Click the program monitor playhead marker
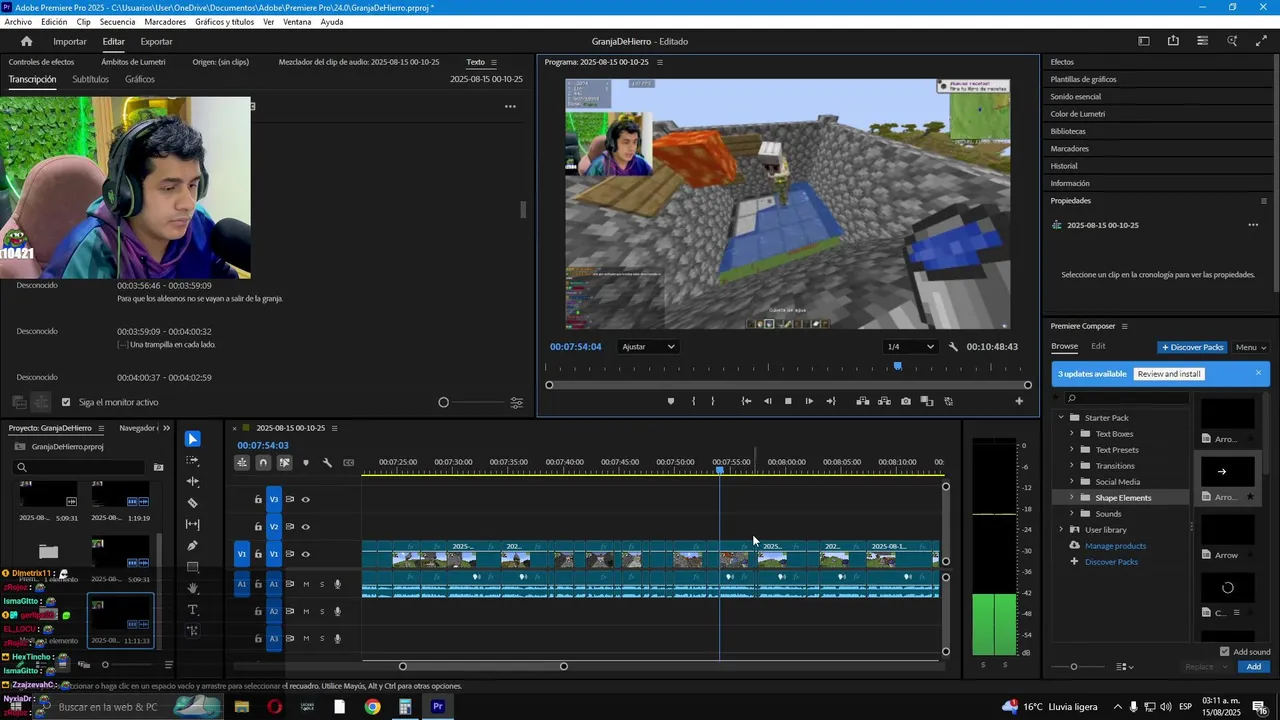 (897, 367)
